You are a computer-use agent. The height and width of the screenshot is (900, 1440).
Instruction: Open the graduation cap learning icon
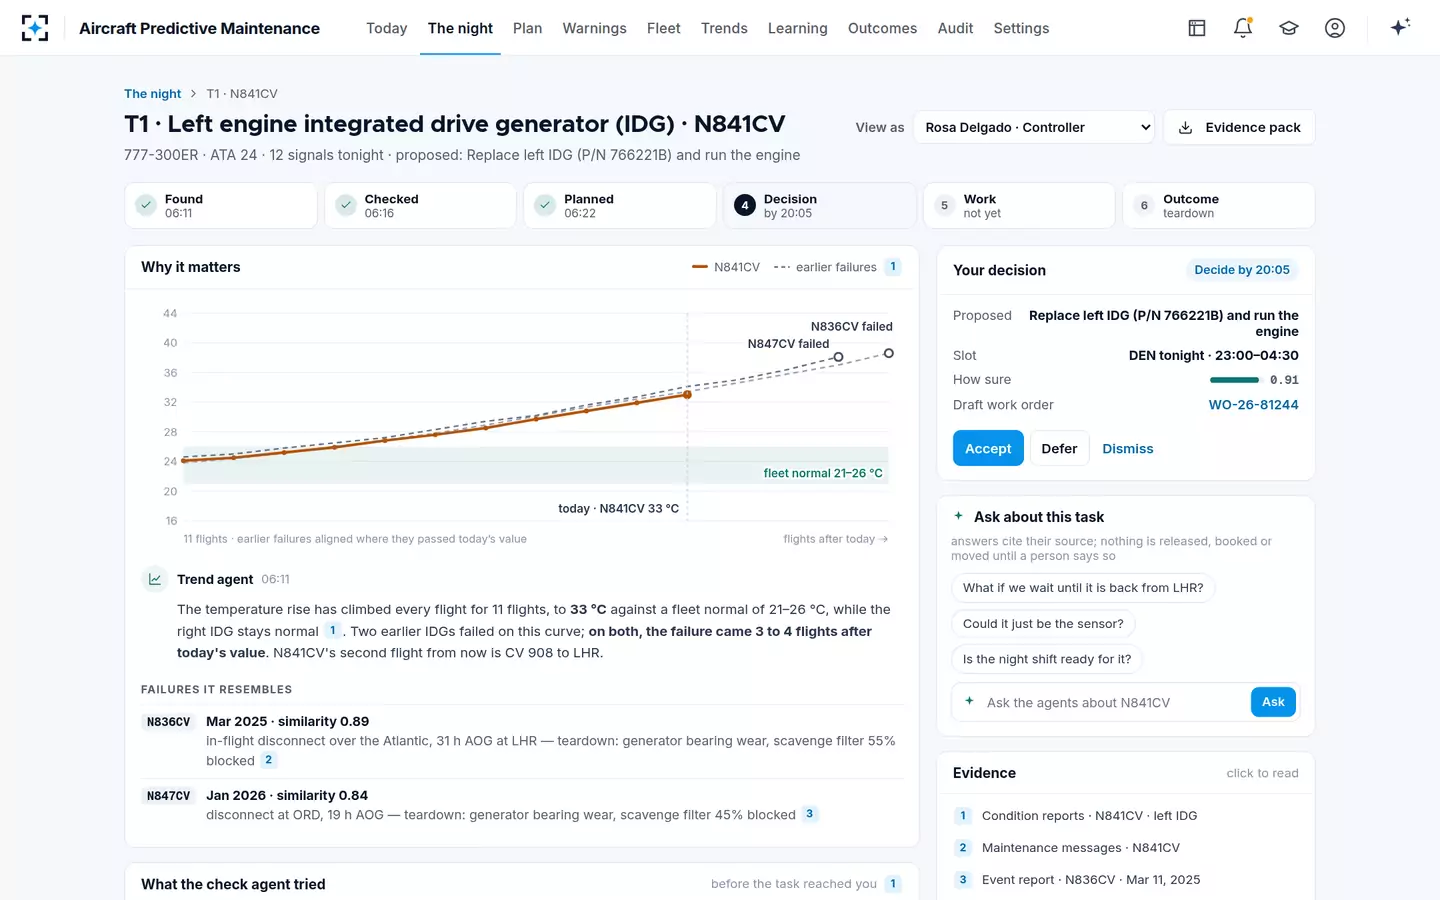[x=1289, y=28]
